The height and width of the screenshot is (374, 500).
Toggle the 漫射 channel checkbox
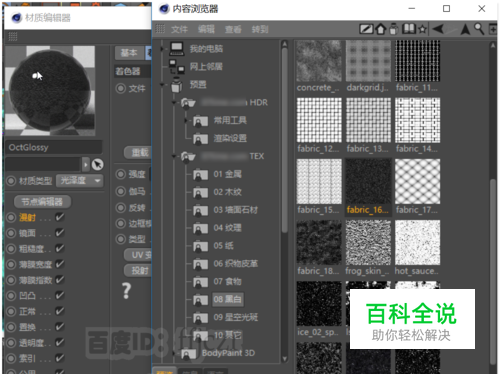click(x=60, y=217)
